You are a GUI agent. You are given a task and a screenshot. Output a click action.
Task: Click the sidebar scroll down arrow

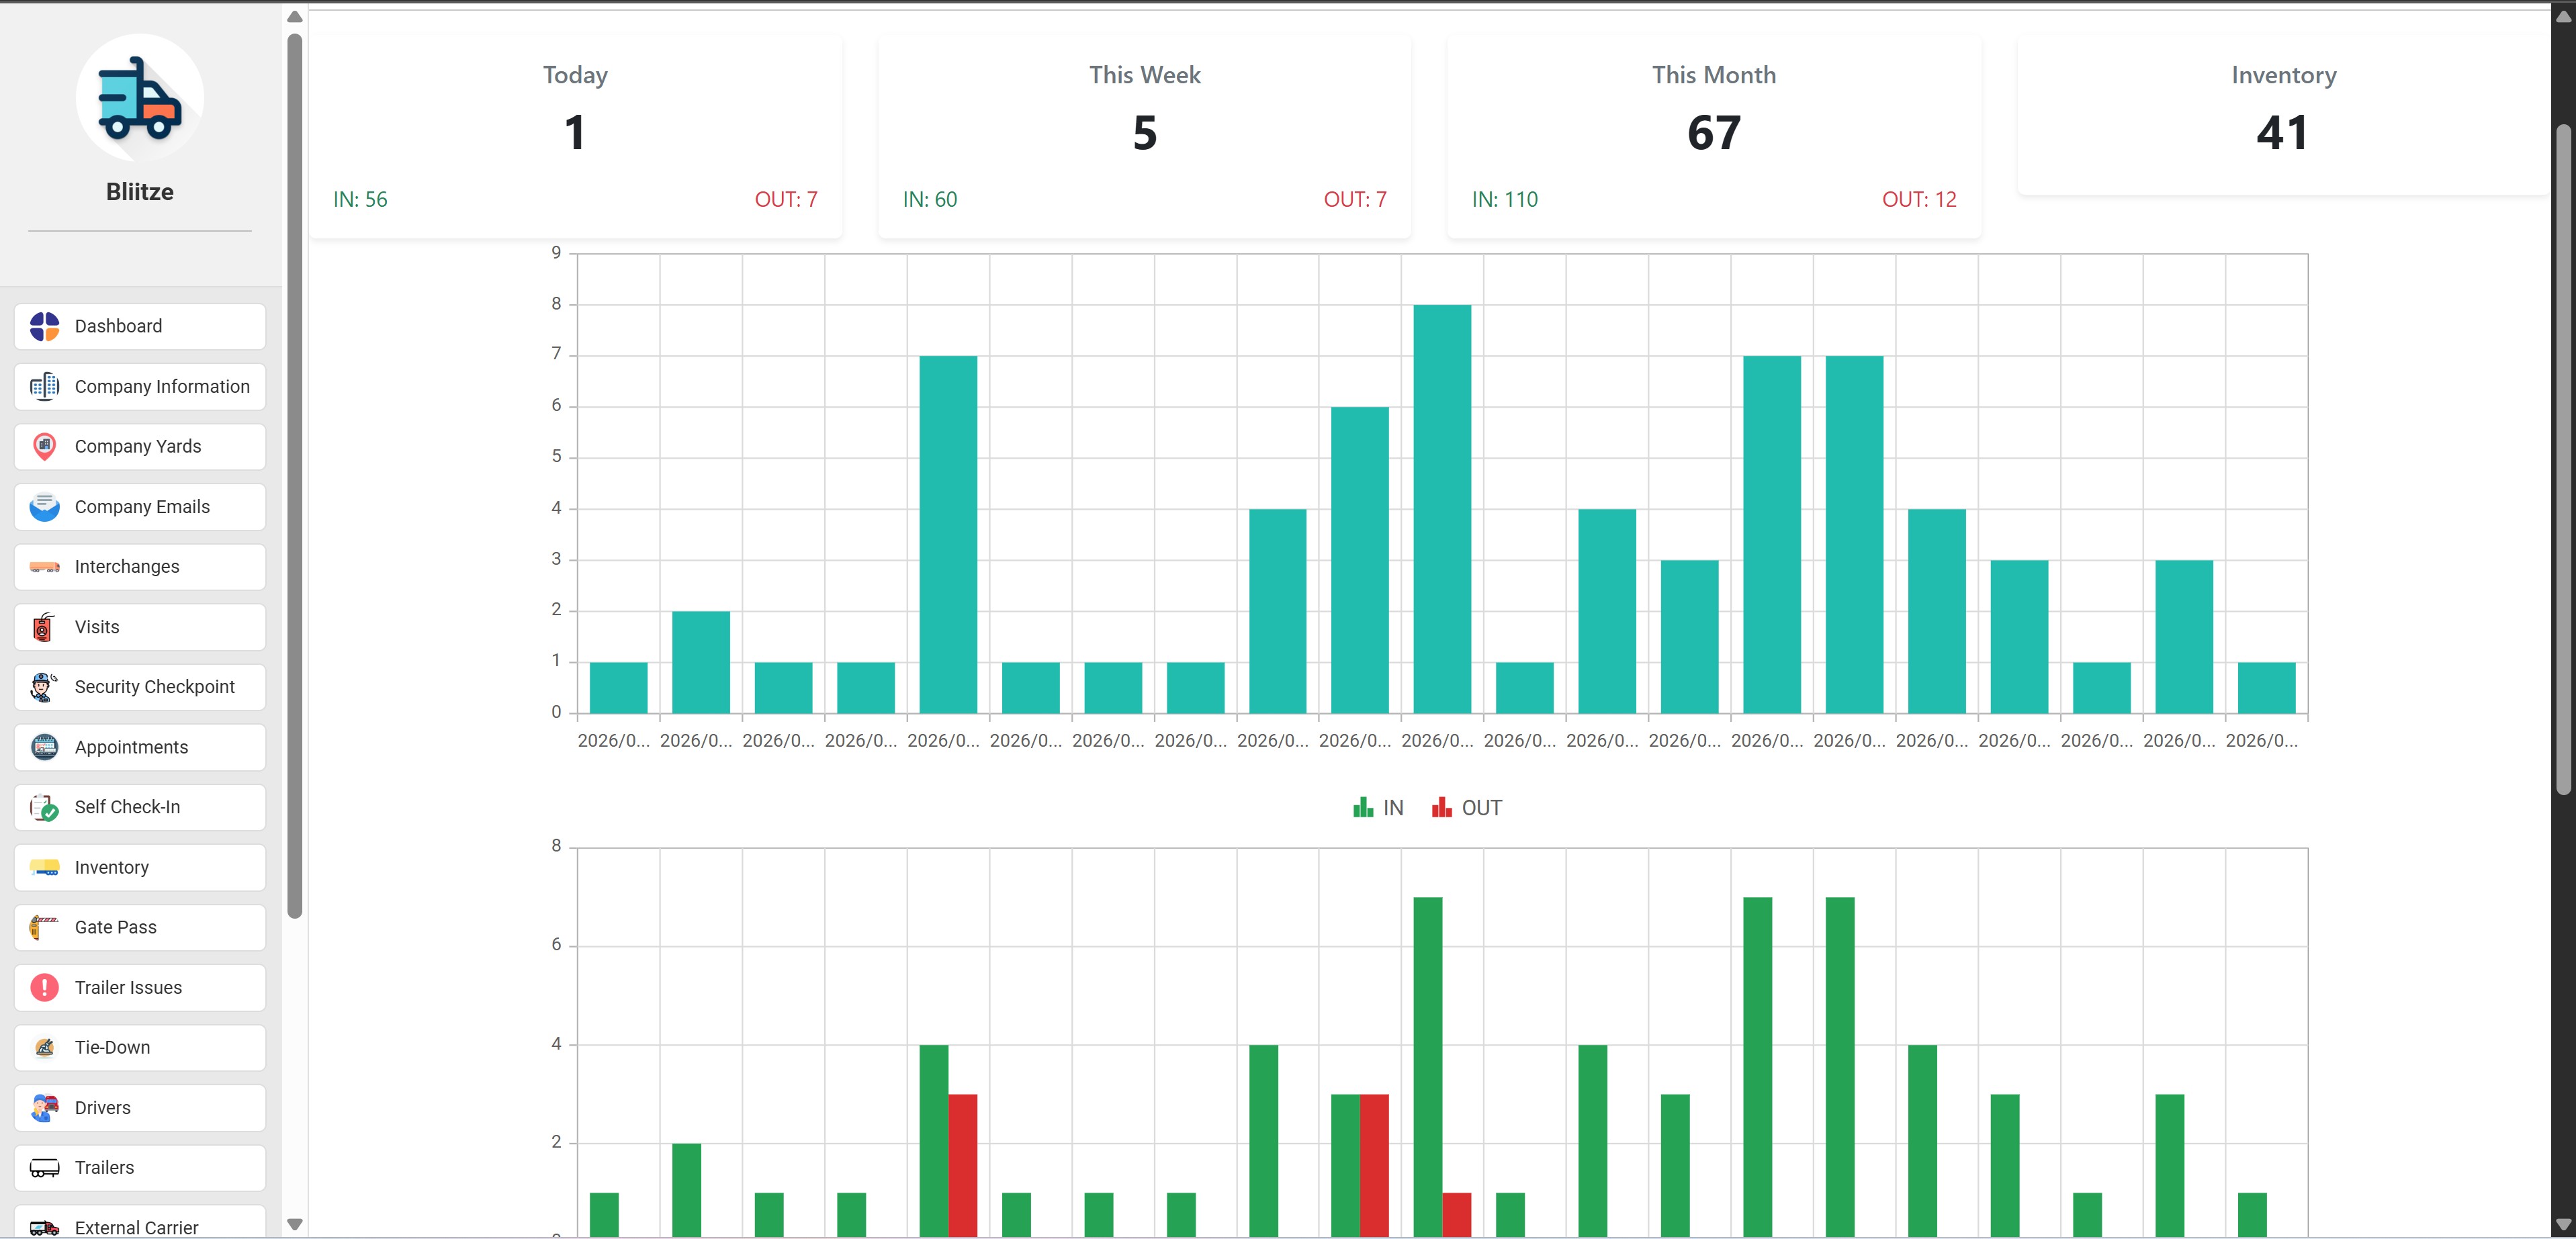(294, 1224)
